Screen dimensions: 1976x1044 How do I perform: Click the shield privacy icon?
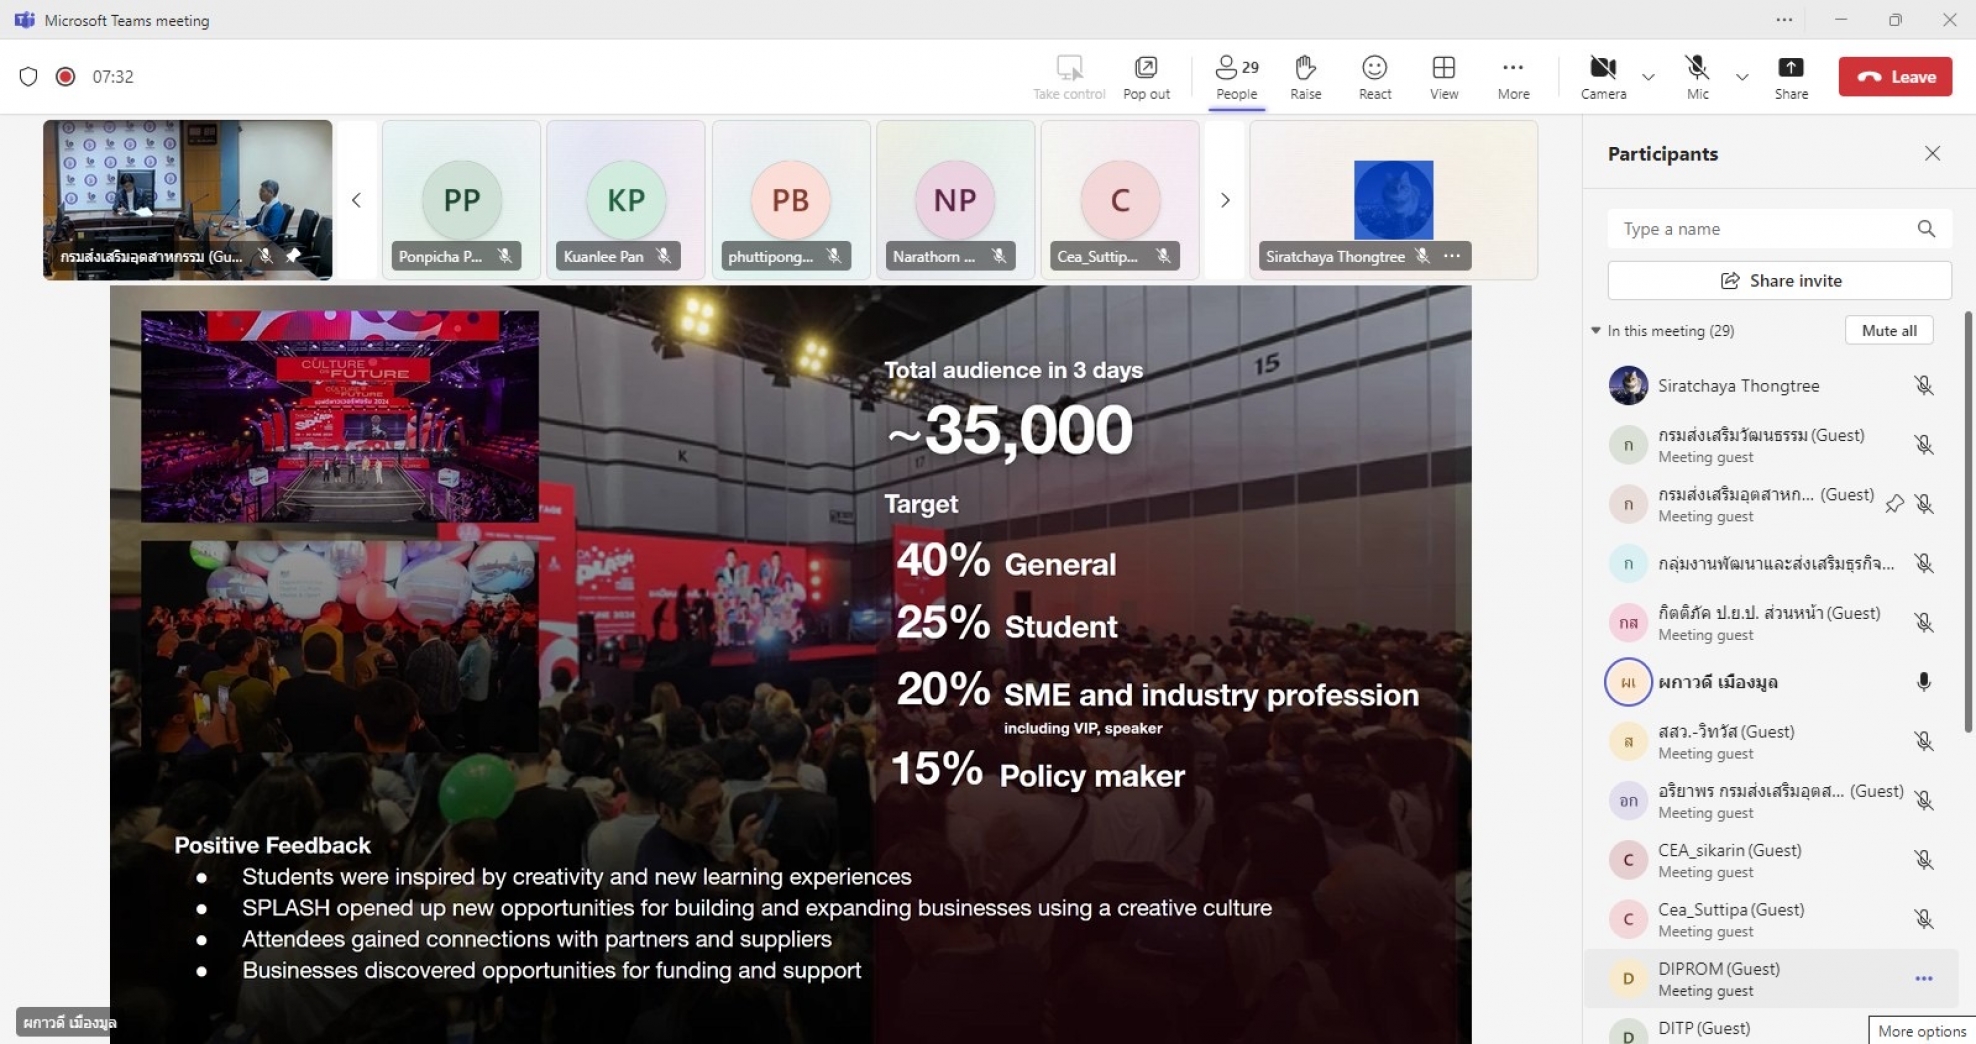tap(28, 77)
